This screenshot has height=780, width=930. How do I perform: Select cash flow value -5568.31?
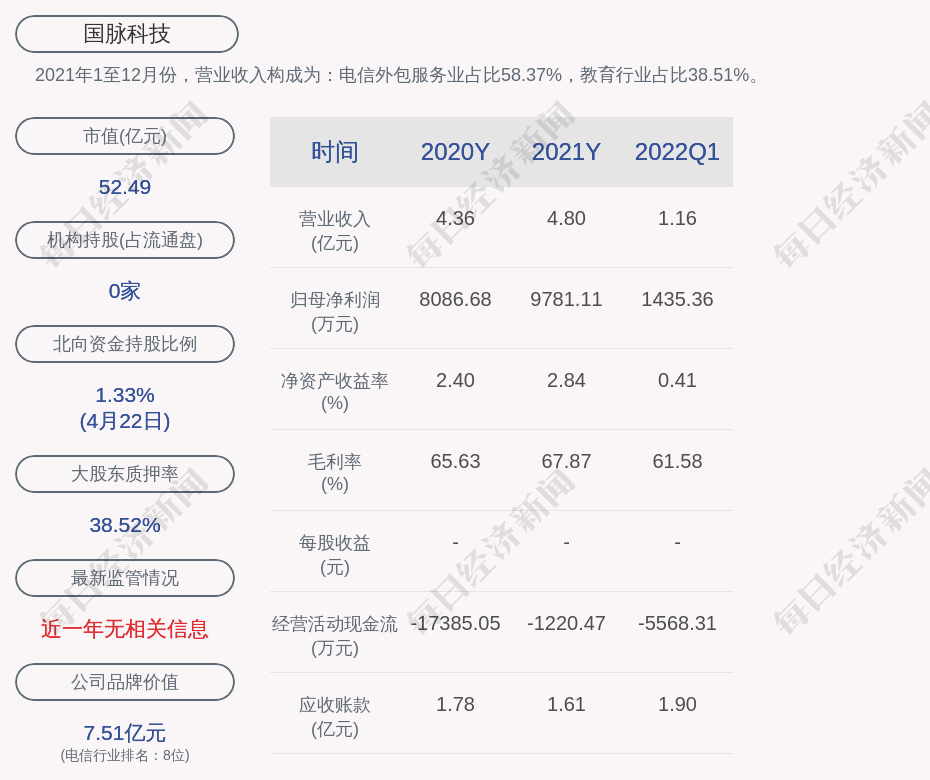(x=677, y=623)
